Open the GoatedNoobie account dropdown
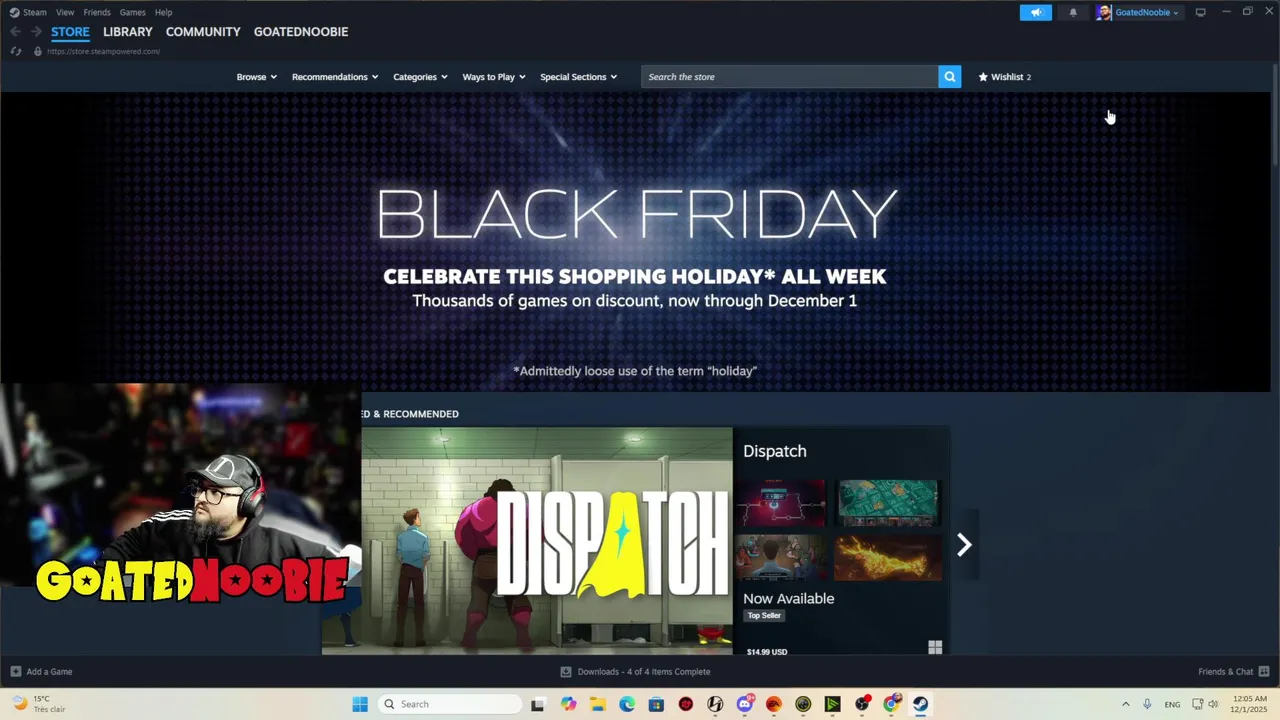Viewport: 1280px width, 720px height. [1147, 12]
